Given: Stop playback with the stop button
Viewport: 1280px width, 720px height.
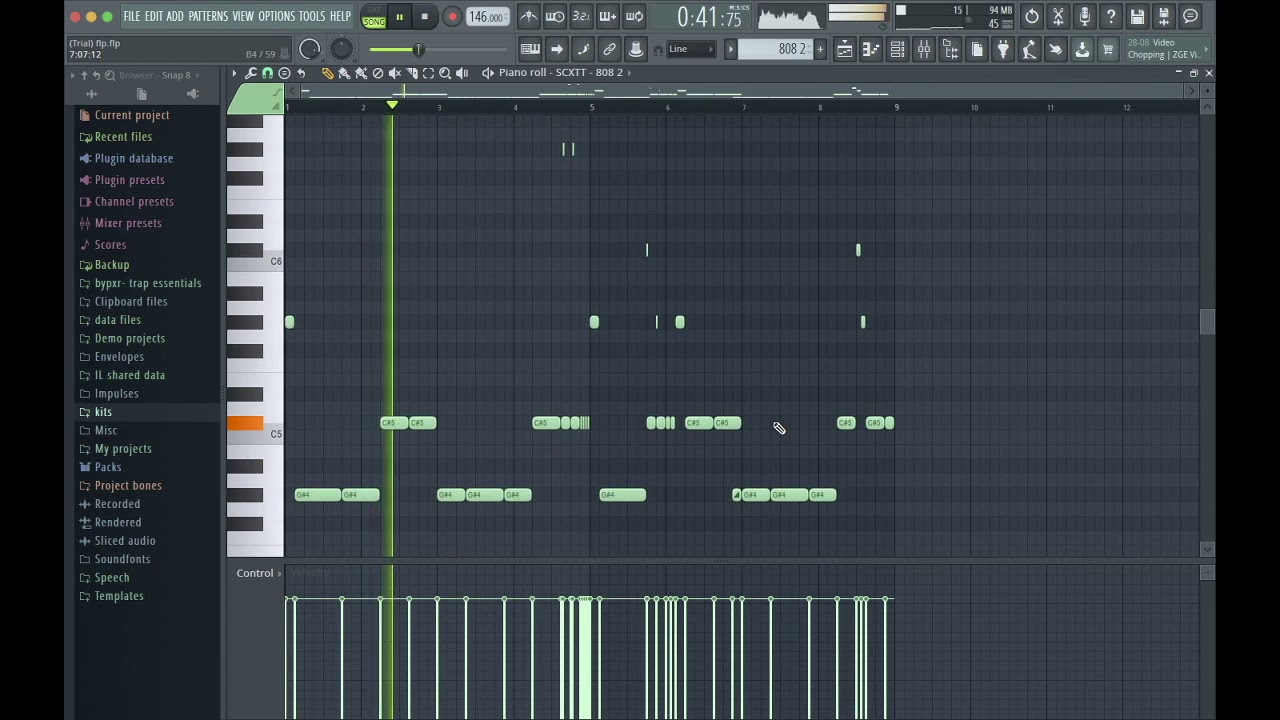Looking at the screenshot, I should point(424,17).
